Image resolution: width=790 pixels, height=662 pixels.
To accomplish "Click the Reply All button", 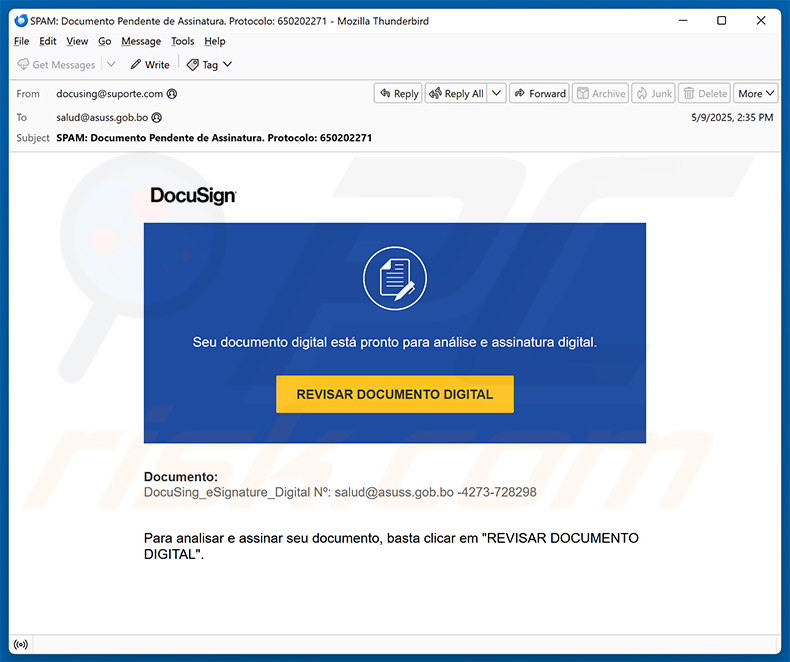I will pos(456,94).
